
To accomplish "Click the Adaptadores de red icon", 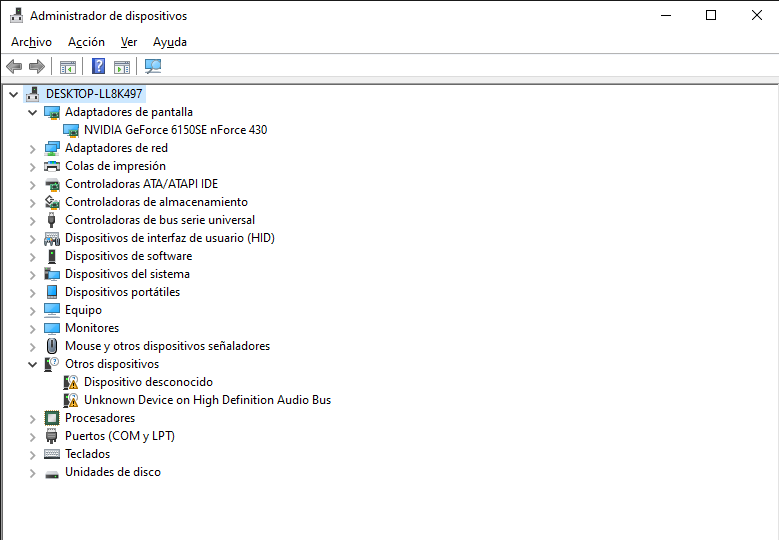I will point(52,148).
